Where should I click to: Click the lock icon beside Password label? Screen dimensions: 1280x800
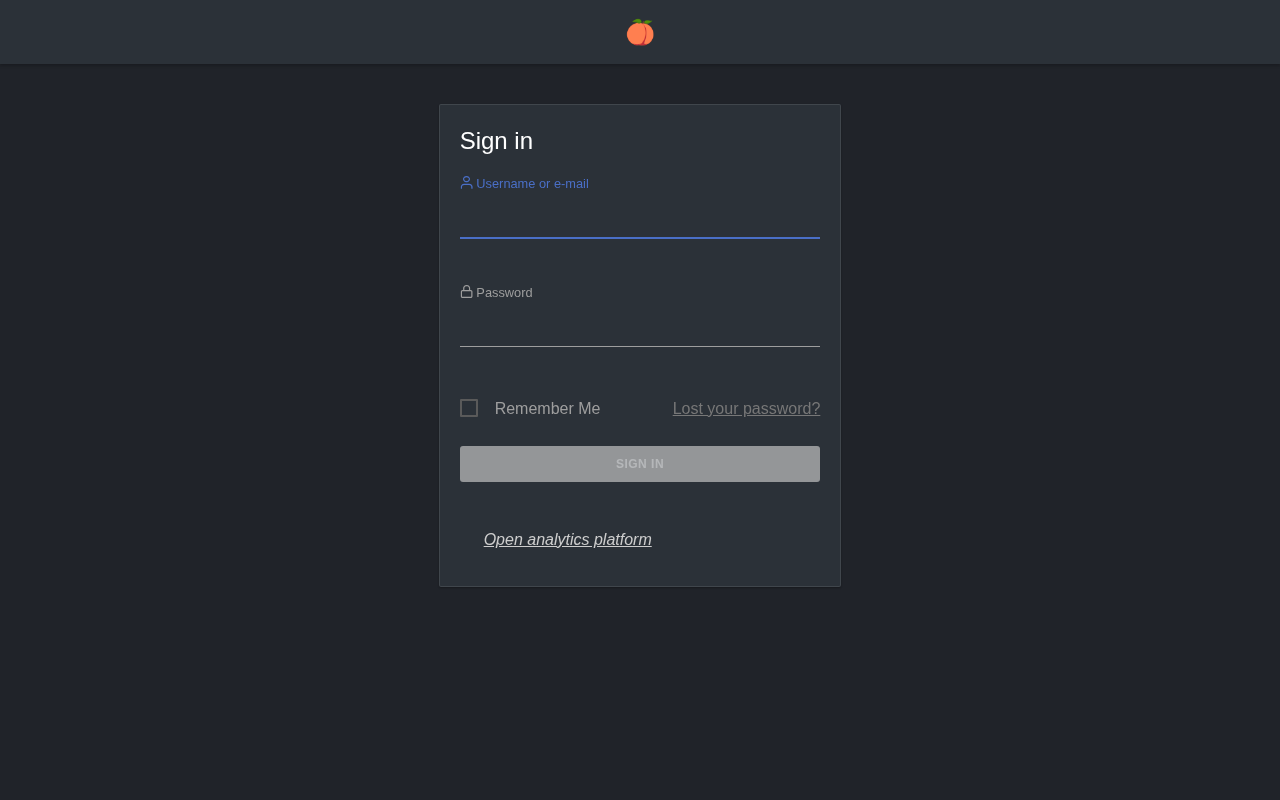(466, 292)
